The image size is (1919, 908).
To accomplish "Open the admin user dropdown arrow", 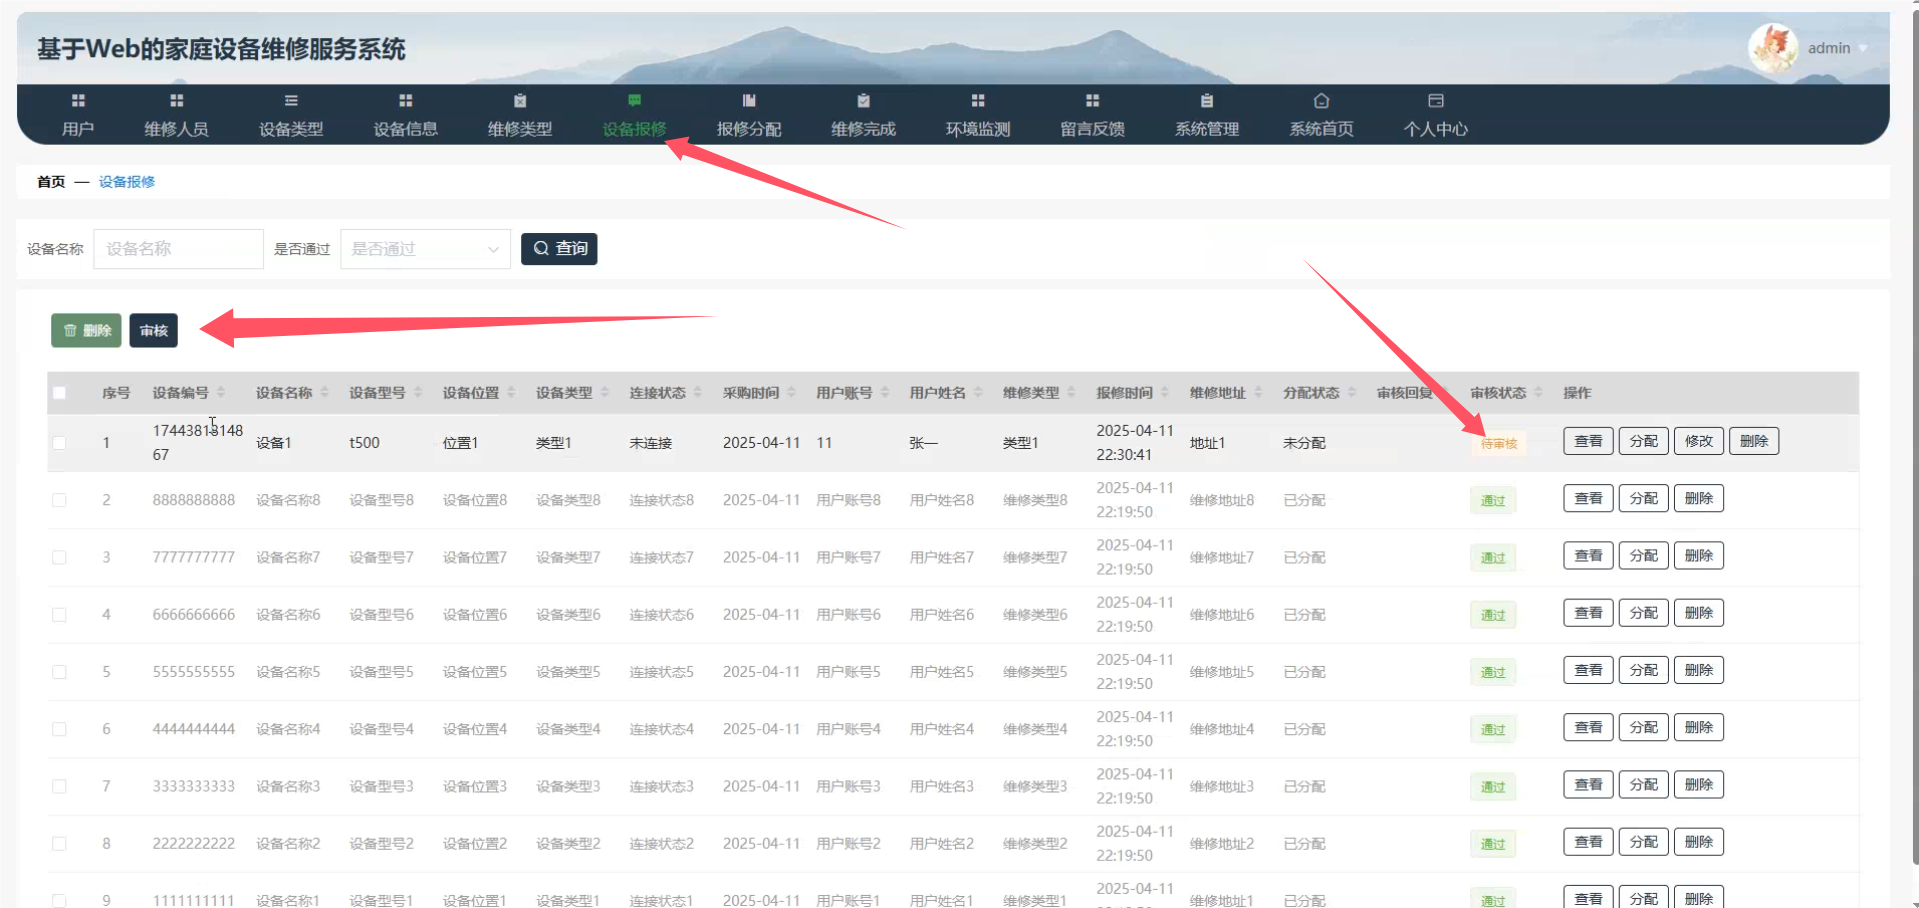I will click(x=1863, y=49).
